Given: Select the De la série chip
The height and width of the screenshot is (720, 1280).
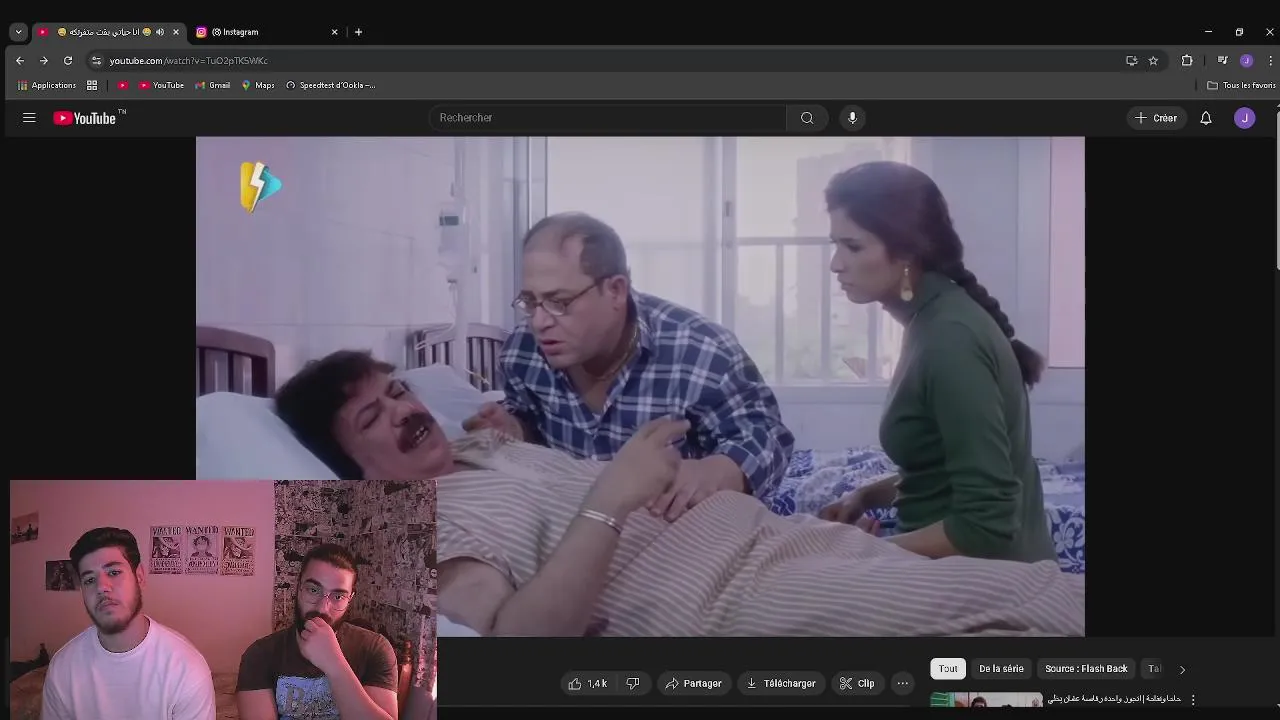Looking at the screenshot, I should coord(1001,669).
